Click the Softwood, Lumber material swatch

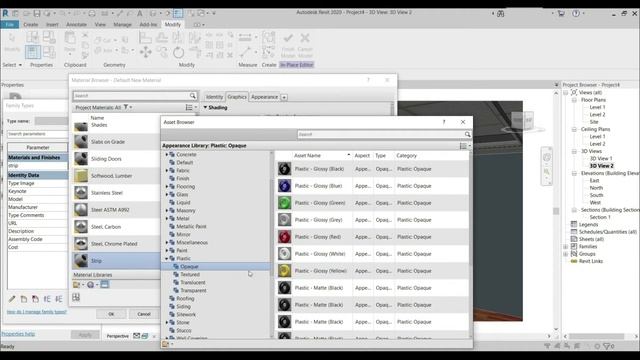[81, 176]
